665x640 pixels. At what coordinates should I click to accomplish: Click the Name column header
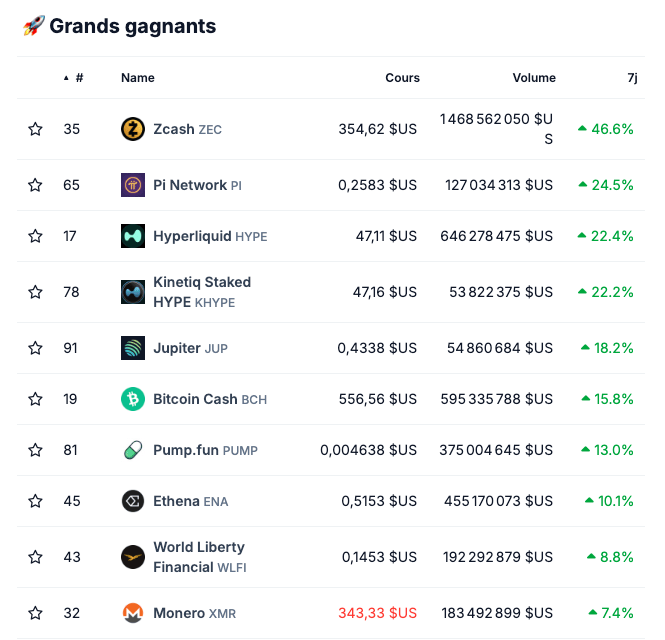coord(138,78)
